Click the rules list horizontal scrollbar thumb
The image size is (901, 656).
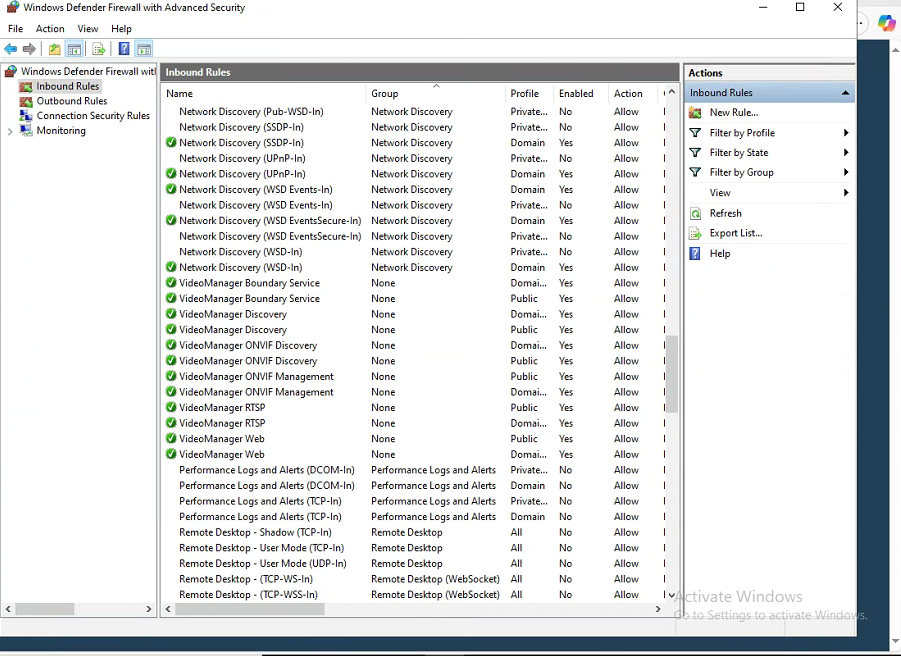point(250,609)
